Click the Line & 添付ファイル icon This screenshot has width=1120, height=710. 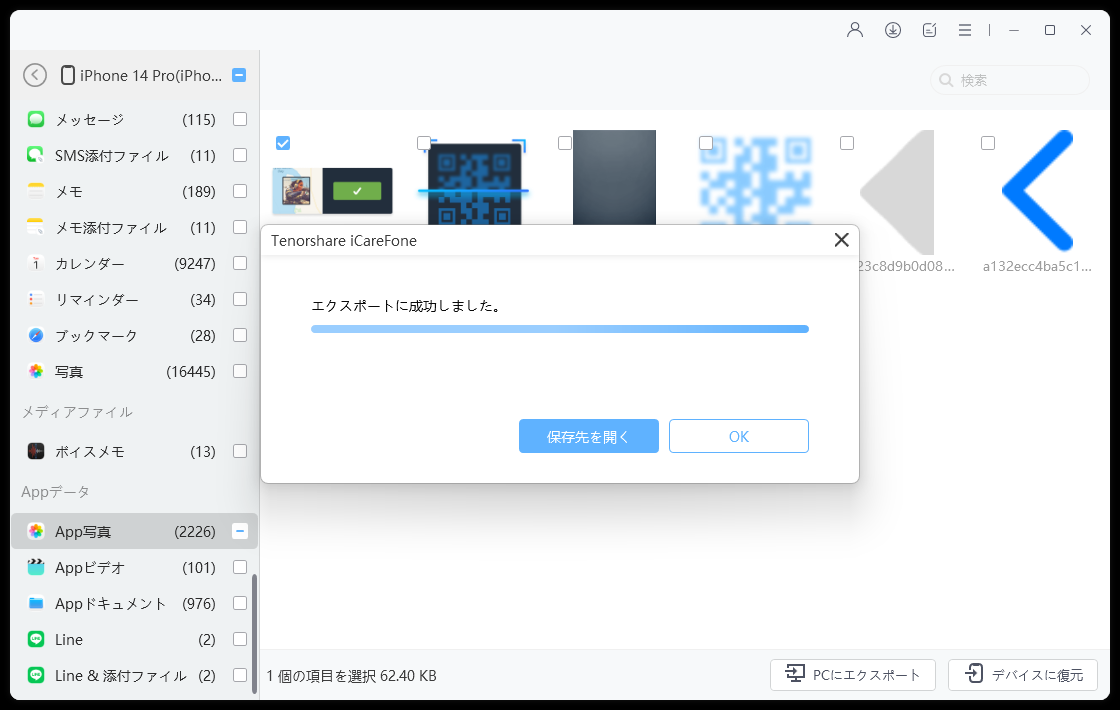coord(36,675)
